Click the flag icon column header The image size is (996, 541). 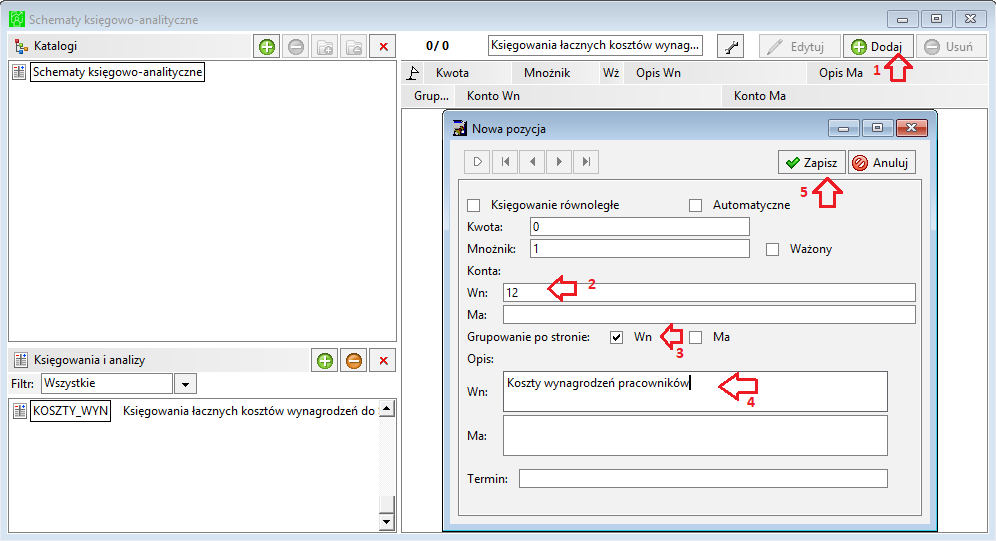(x=413, y=73)
